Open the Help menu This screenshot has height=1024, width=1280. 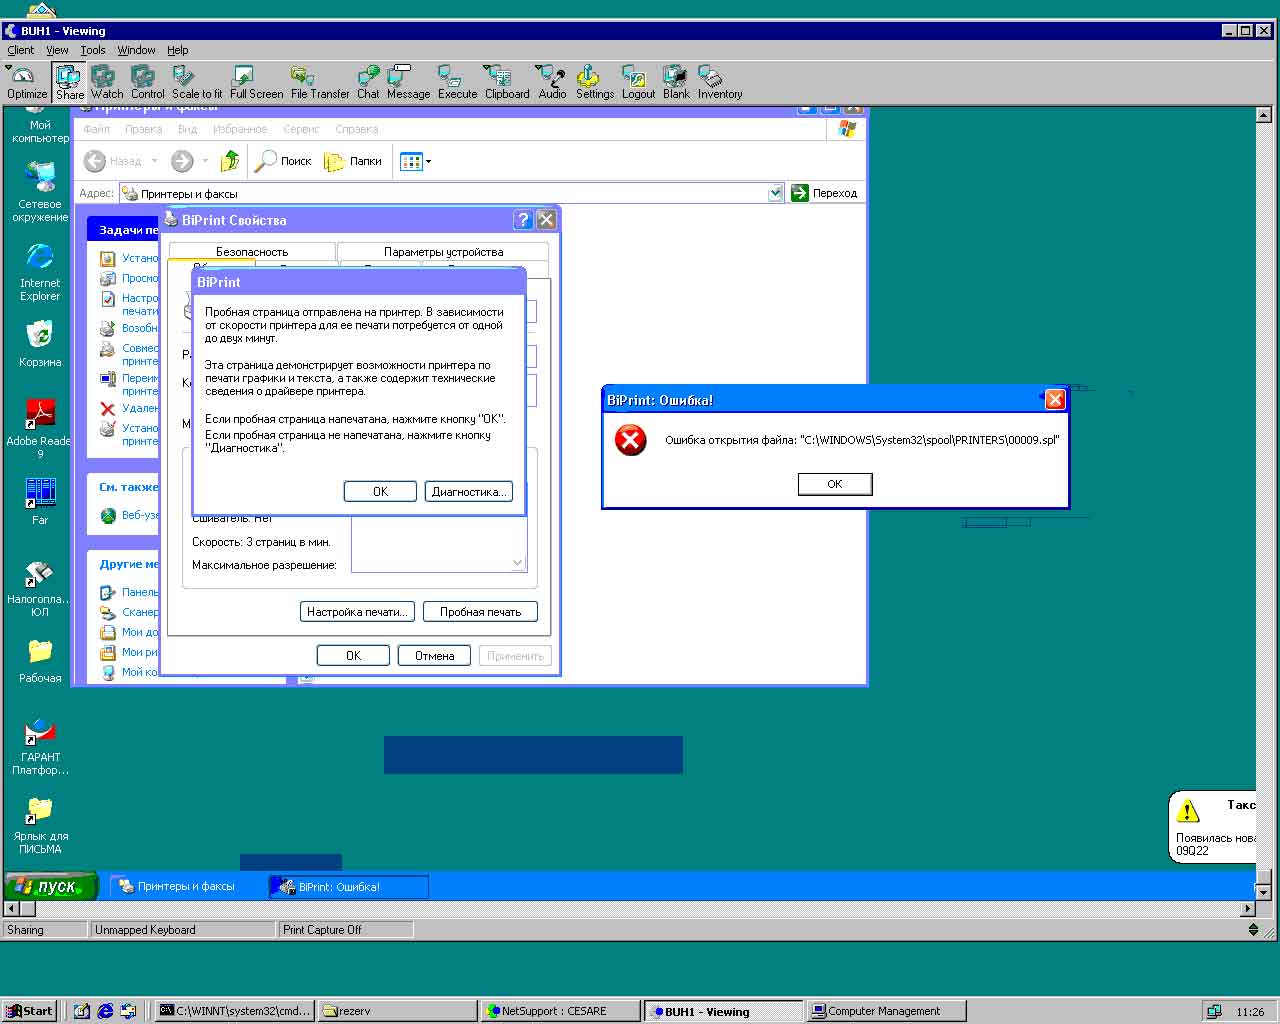point(177,50)
